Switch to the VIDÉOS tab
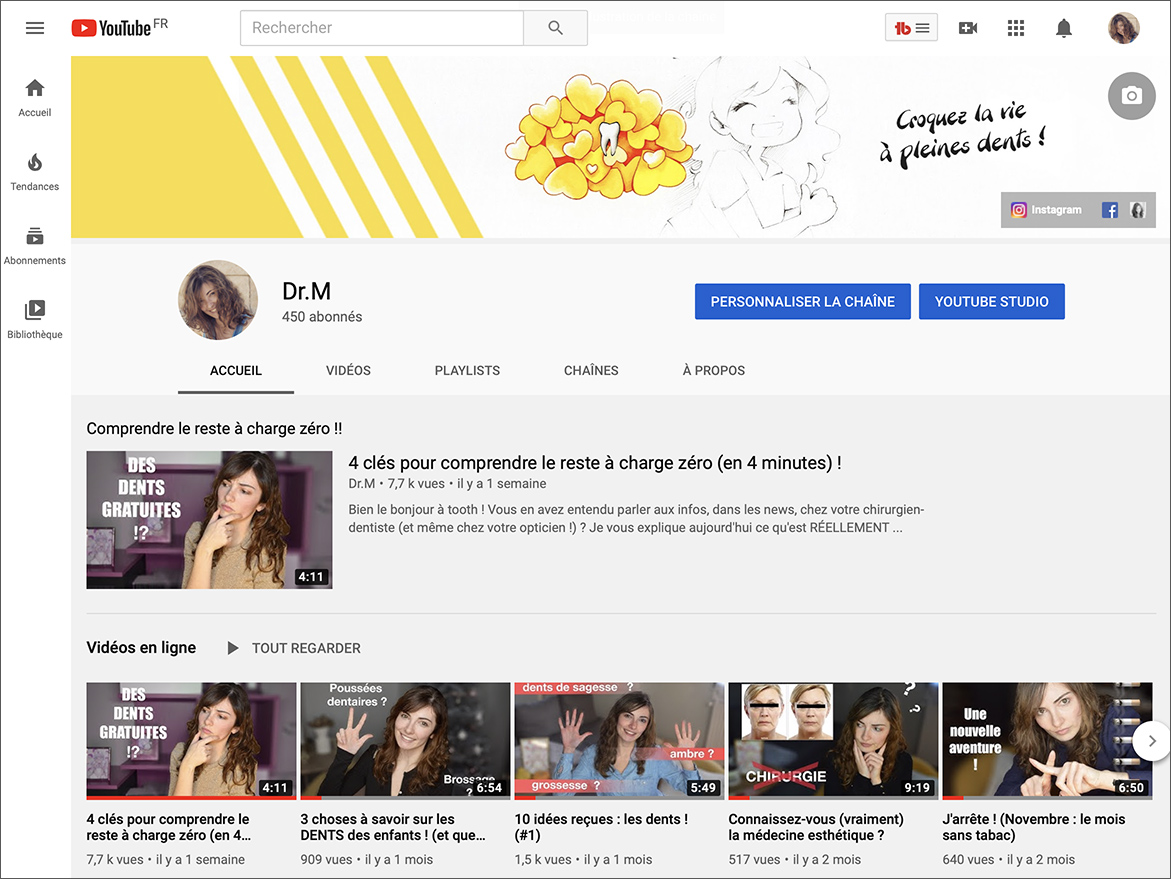This screenshot has width=1171, height=879. pyautogui.click(x=348, y=370)
